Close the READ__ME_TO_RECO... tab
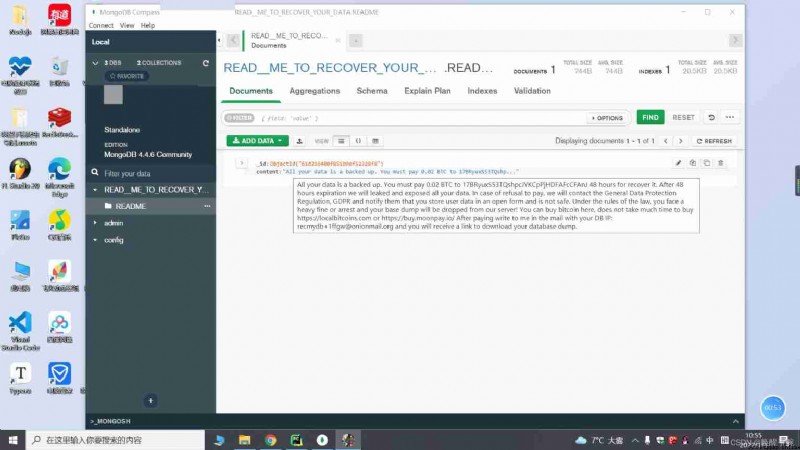Image resolution: width=800 pixels, height=450 pixels. pyautogui.click(x=338, y=40)
